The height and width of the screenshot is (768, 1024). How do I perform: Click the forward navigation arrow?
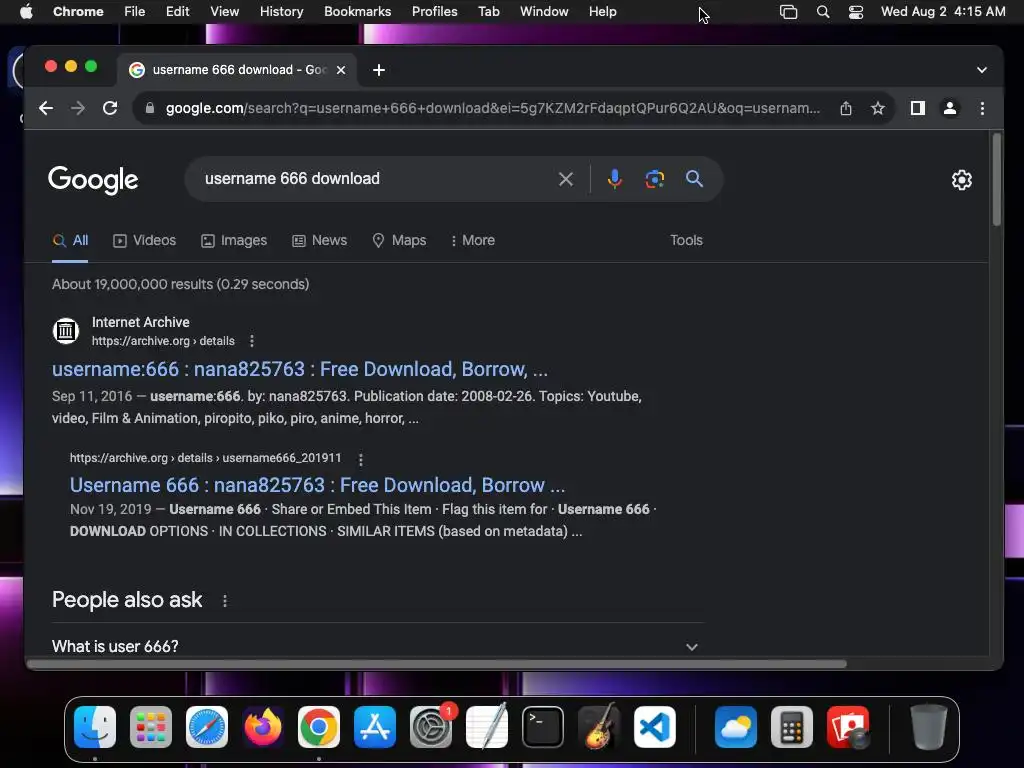(x=78, y=108)
